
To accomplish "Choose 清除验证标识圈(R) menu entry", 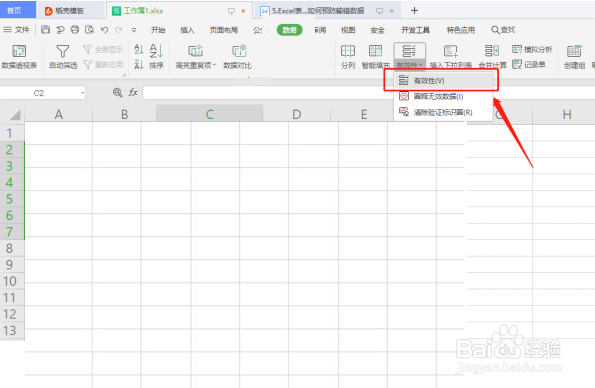I will (x=442, y=112).
